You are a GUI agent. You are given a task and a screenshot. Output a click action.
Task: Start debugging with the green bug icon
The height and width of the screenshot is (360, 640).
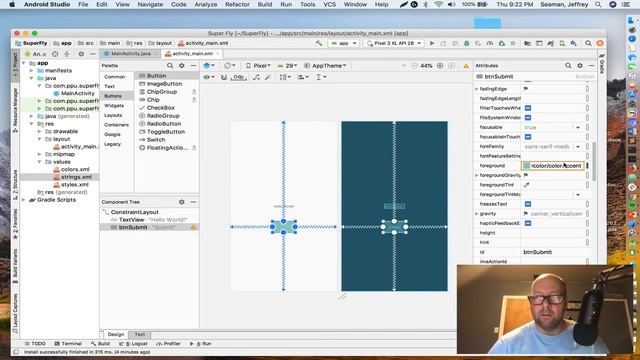click(467, 43)
